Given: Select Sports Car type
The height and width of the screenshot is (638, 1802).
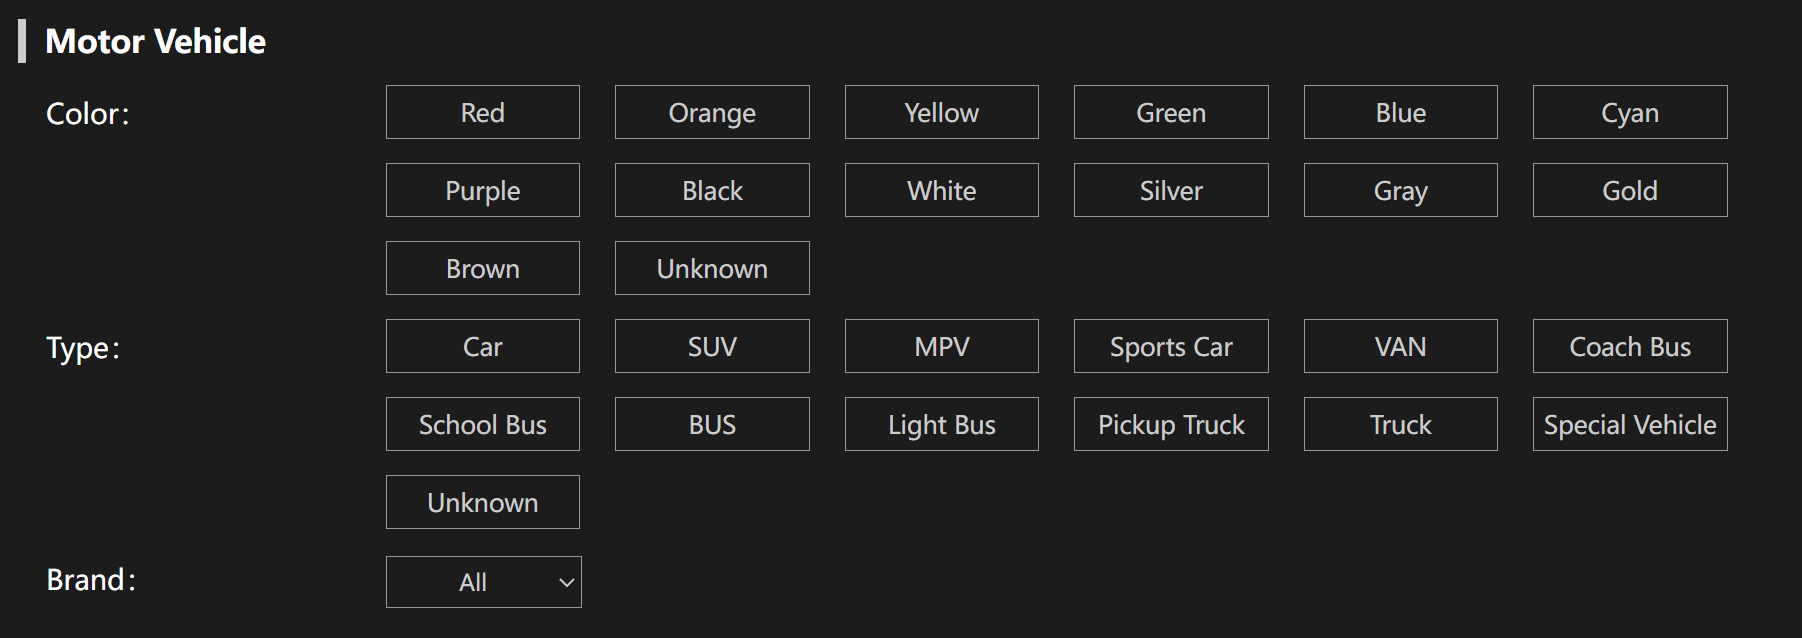Looking at the screenshot, I should 1171,346.
